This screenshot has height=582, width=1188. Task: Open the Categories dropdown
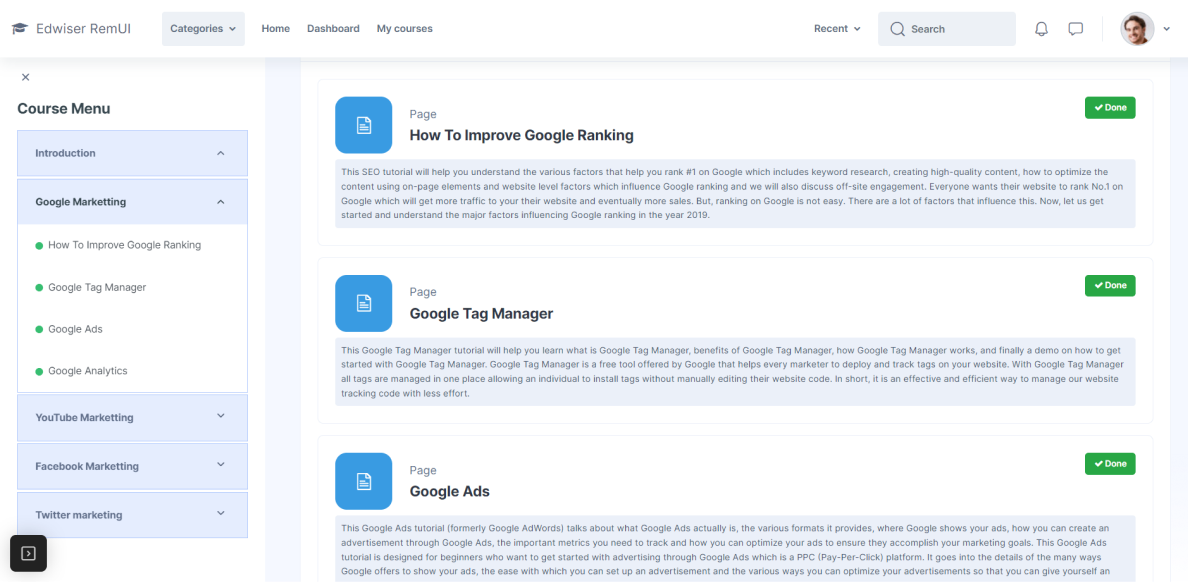click(x=203, y=29)
